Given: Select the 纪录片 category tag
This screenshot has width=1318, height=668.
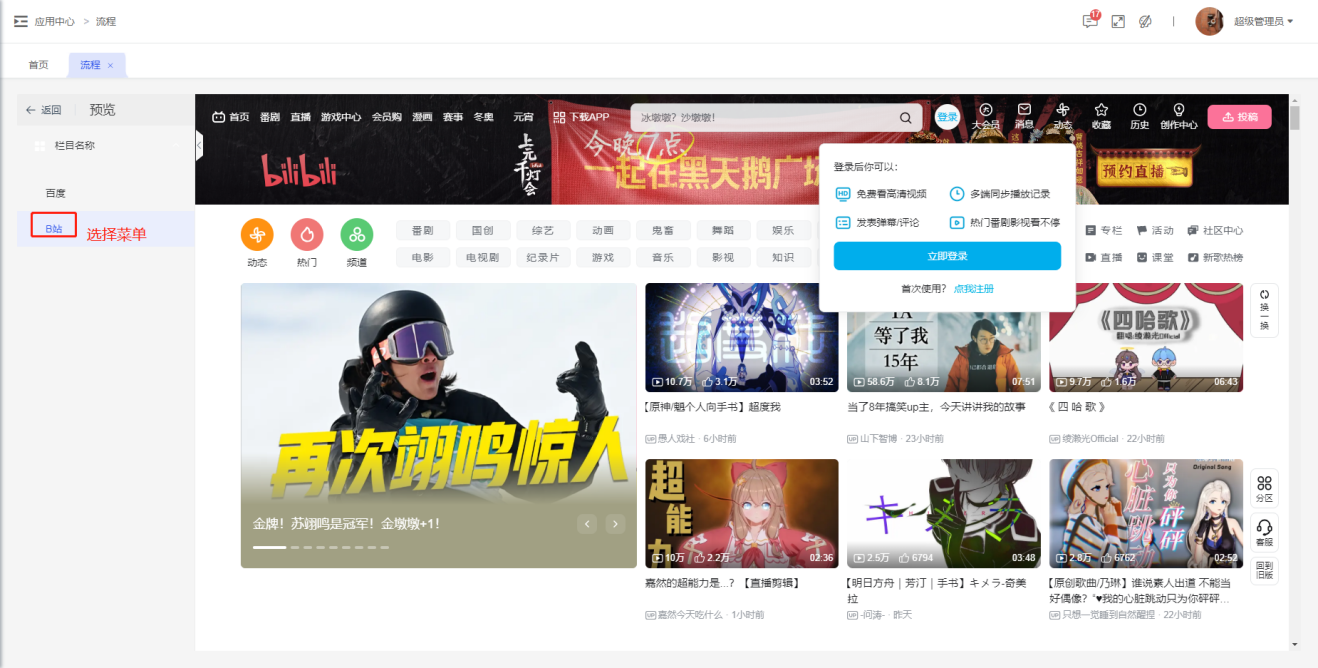Looking at the screenshot, I should pos(542,257).
